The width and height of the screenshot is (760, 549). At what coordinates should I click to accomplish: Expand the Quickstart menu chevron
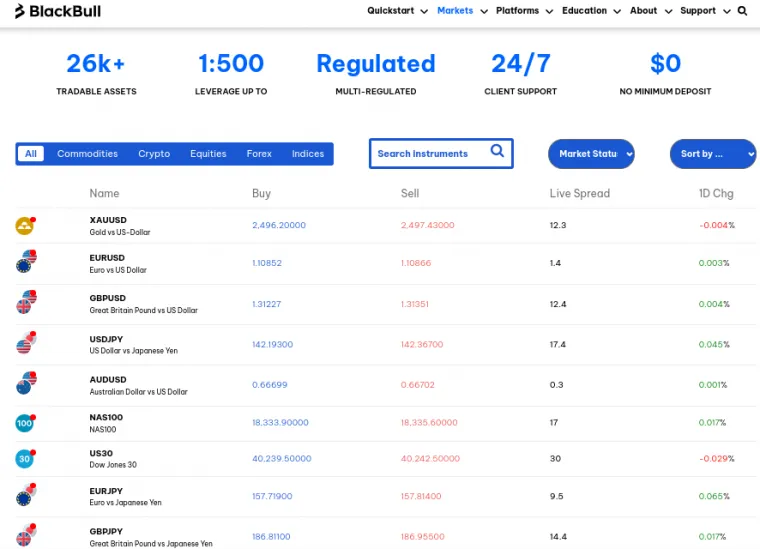tap(424, 12)
